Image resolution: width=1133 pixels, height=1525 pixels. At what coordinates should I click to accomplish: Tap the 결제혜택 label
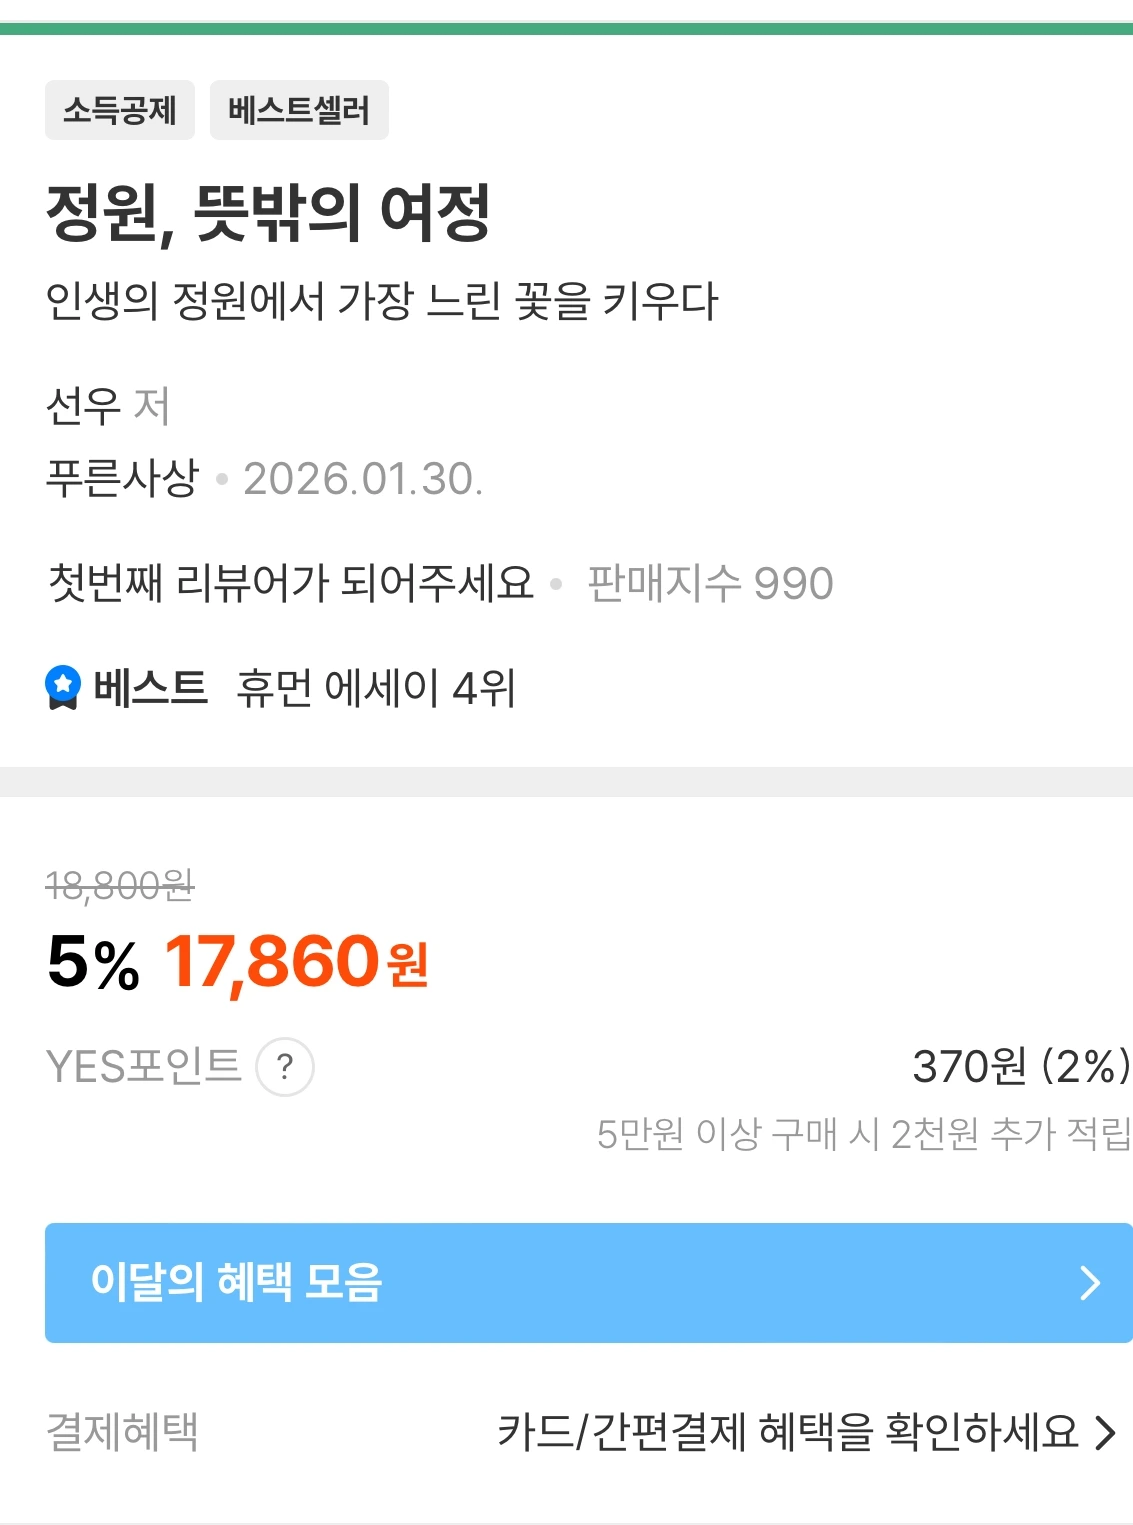(123, 1432)
